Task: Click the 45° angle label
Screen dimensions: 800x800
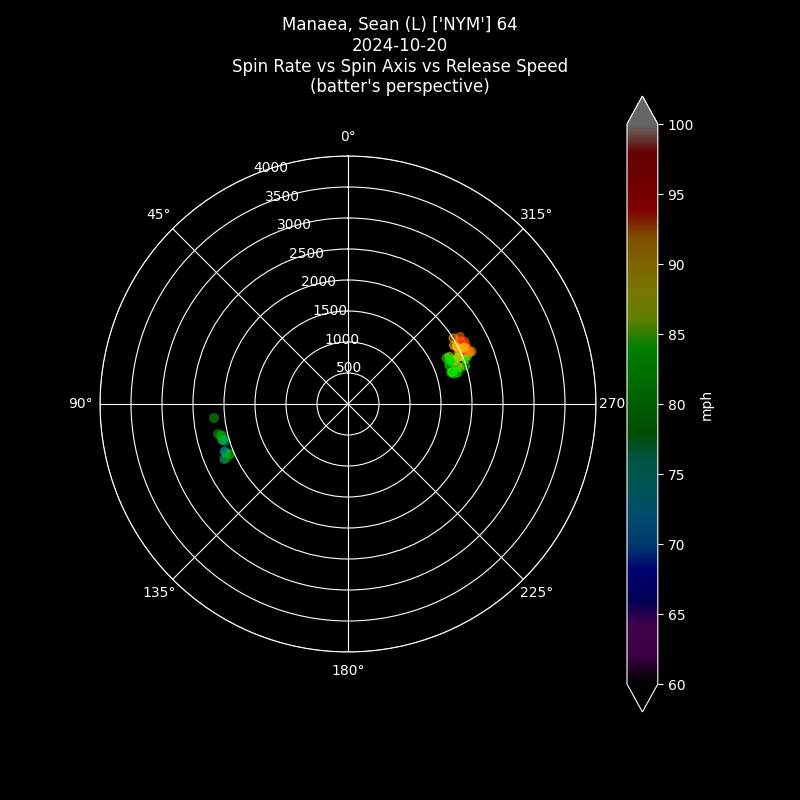Action: 158,214
